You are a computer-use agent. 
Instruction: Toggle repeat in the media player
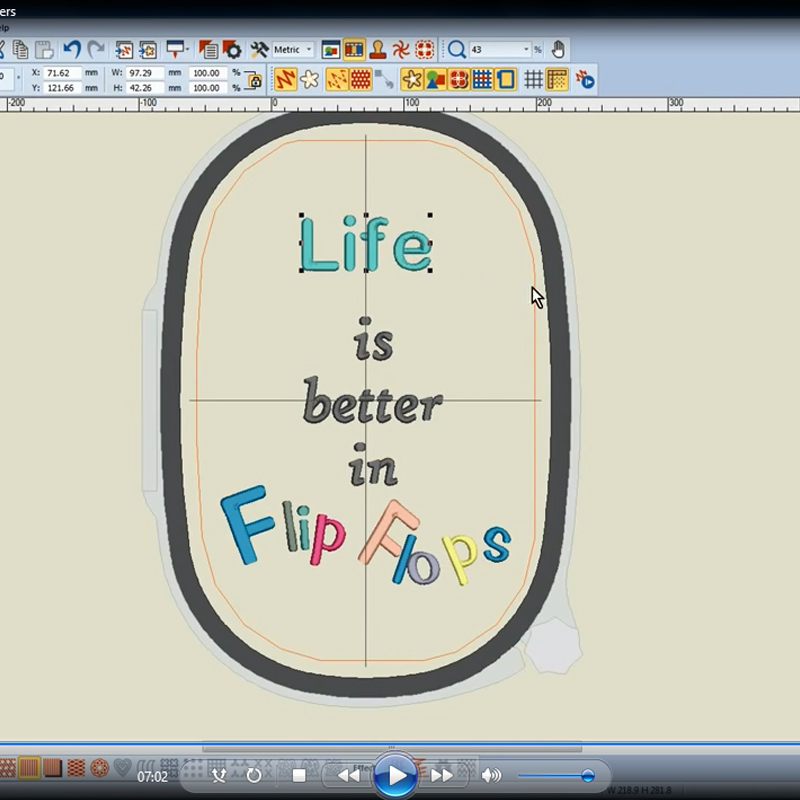pos(254,776)
